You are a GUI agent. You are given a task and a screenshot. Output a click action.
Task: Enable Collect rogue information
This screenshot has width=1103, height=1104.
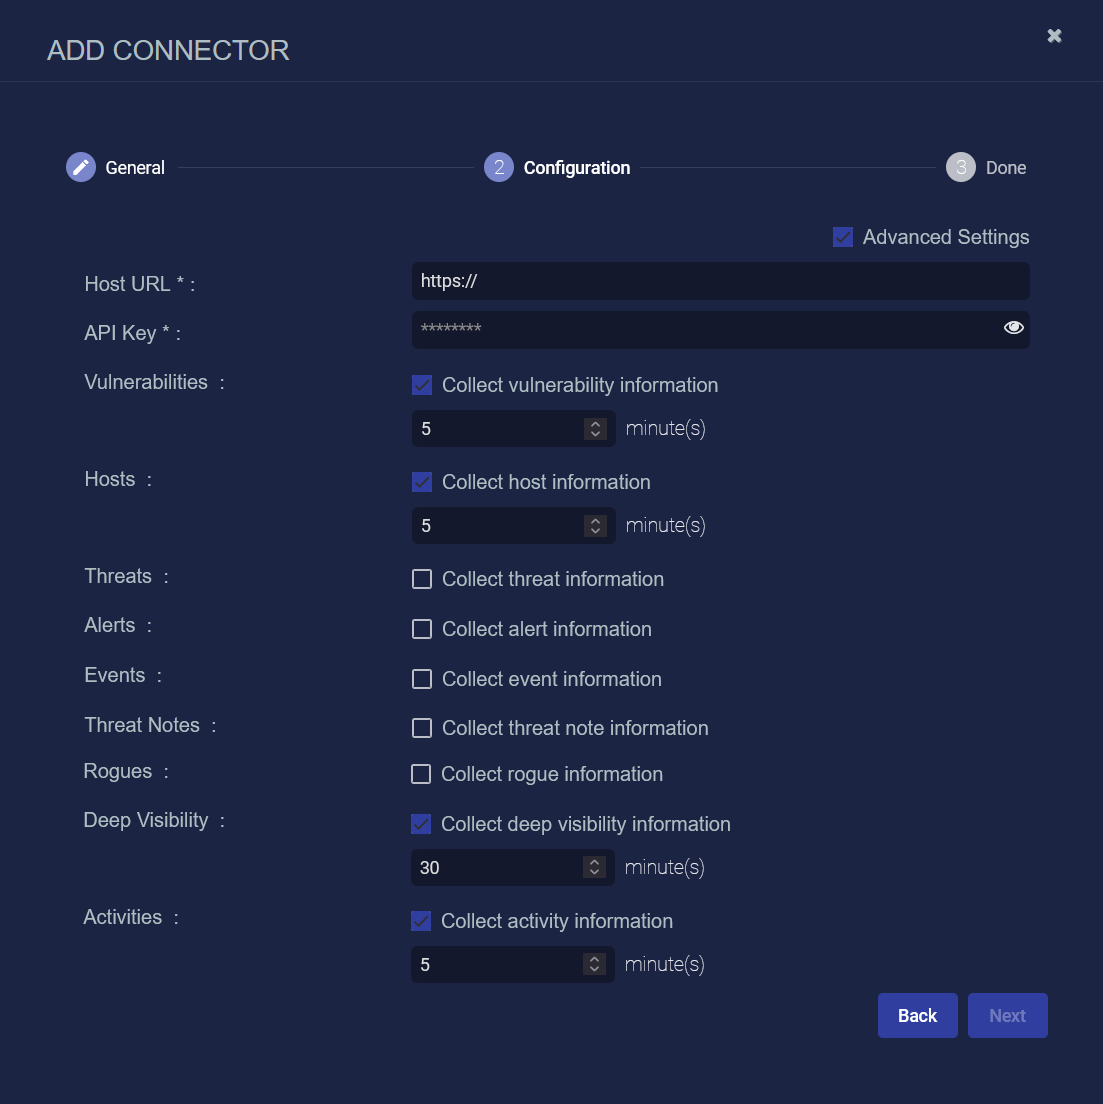tap(421, 774)
